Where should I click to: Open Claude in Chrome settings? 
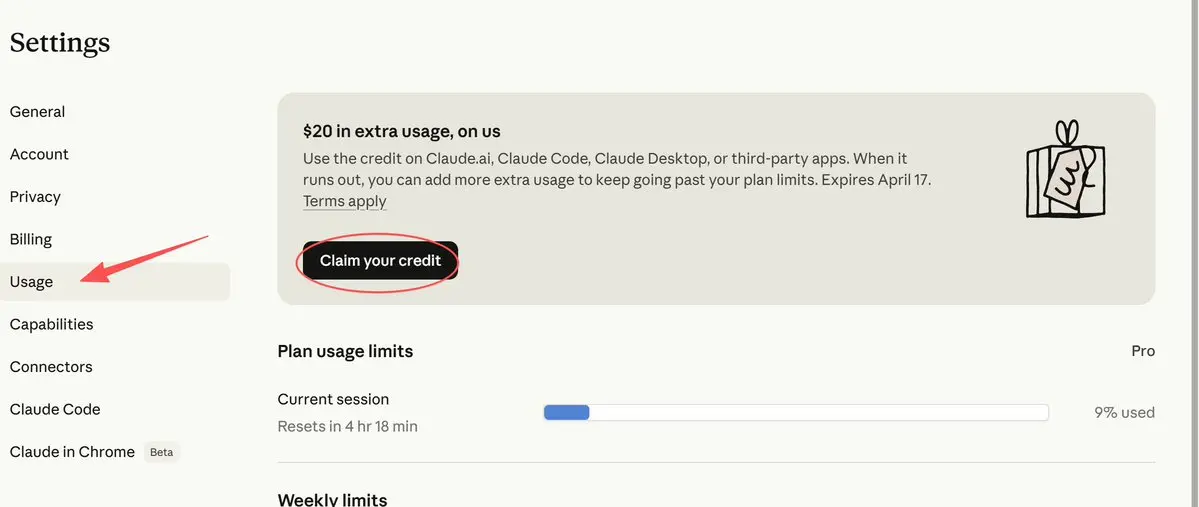72,452
